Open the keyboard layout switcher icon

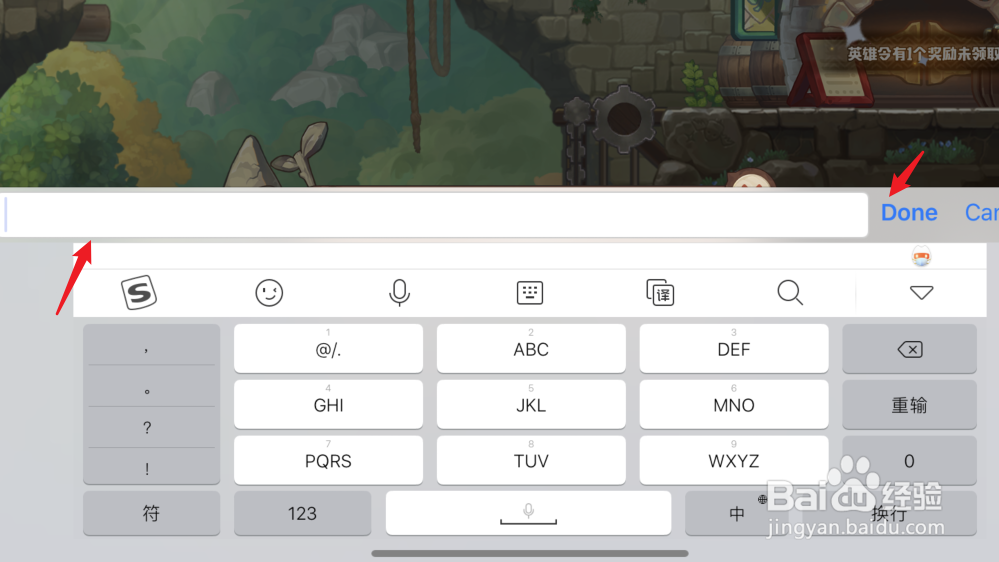point(529,292)
